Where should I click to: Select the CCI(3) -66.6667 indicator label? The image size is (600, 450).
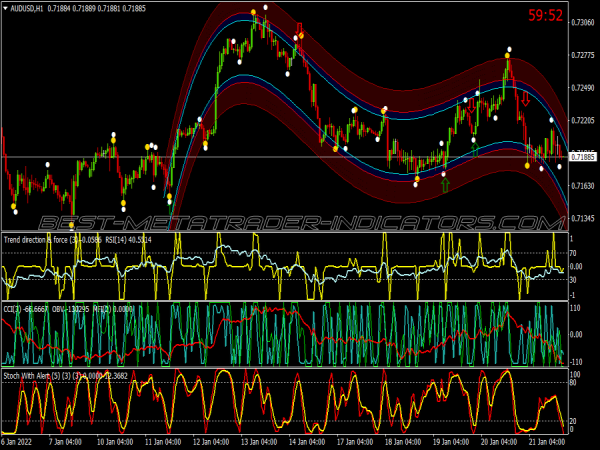point(26,309)
